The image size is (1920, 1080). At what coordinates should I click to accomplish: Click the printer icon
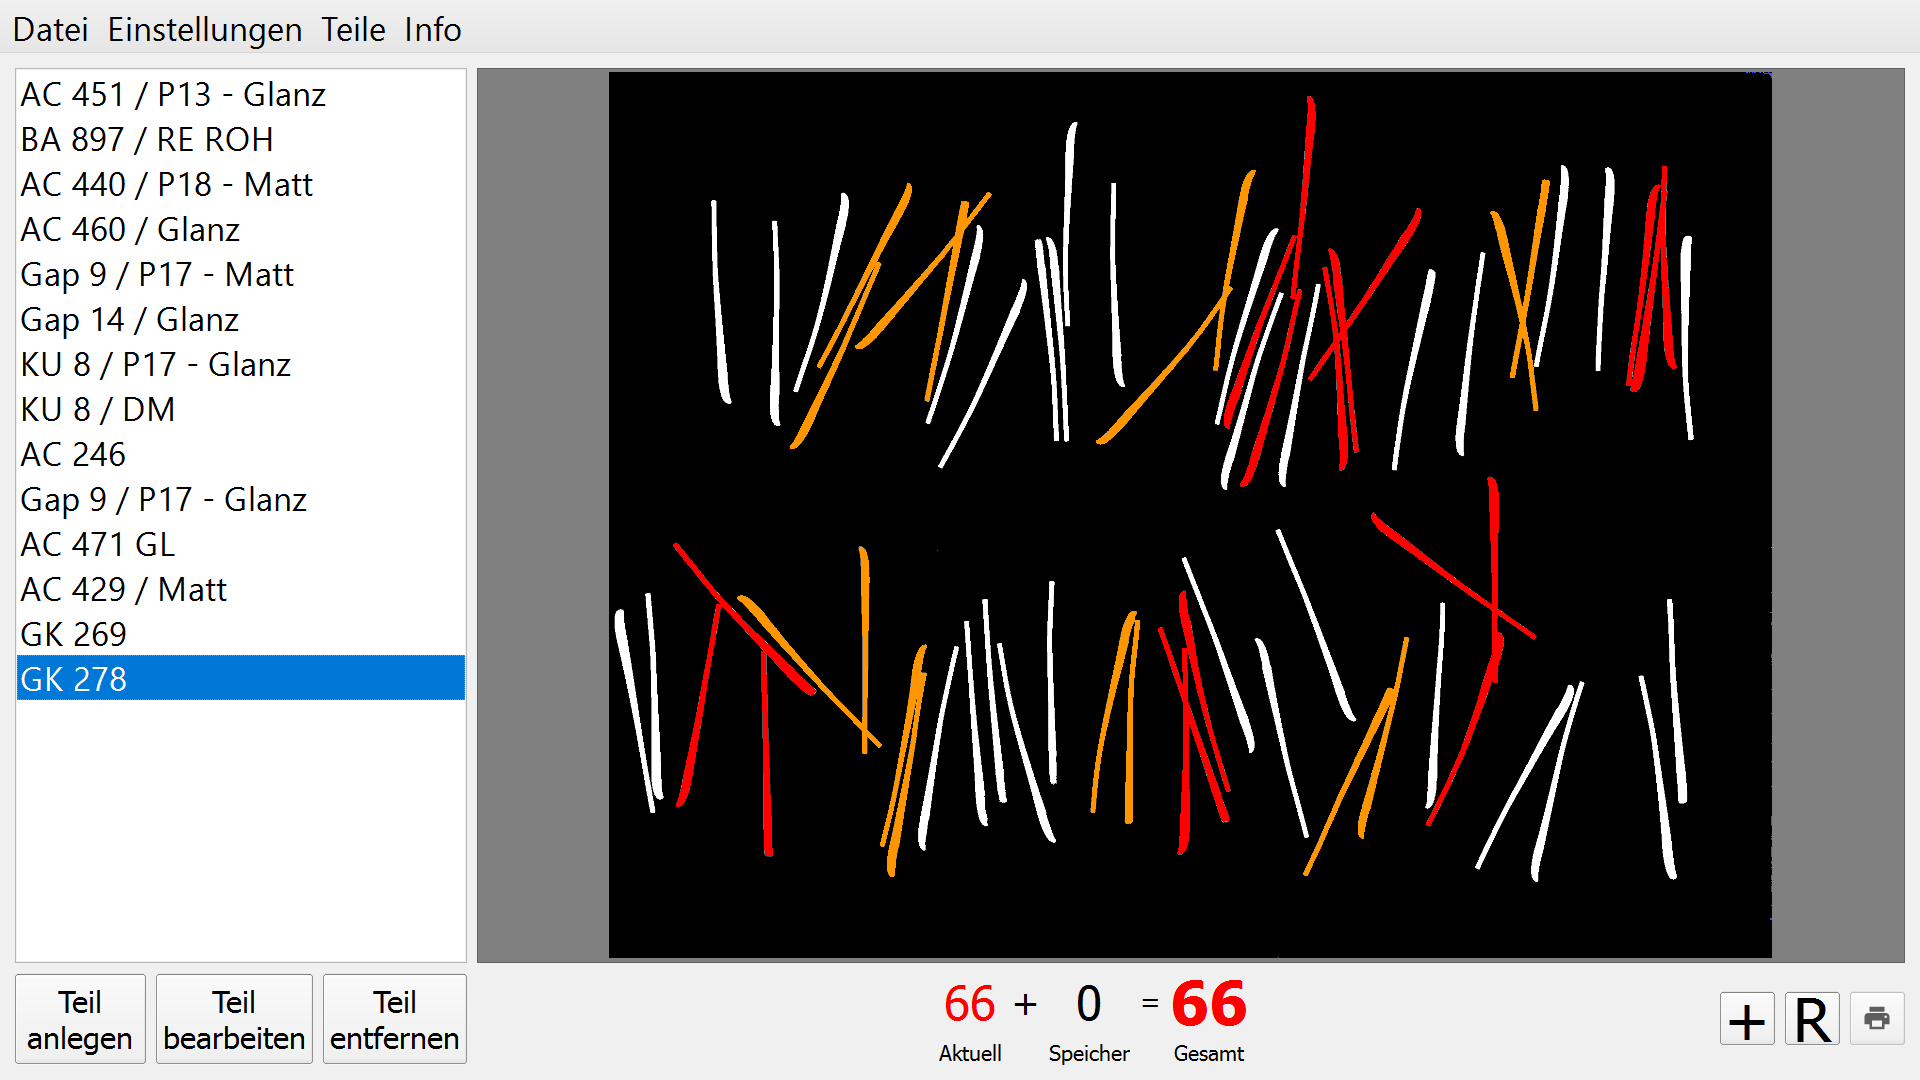coord(1877,1019)
